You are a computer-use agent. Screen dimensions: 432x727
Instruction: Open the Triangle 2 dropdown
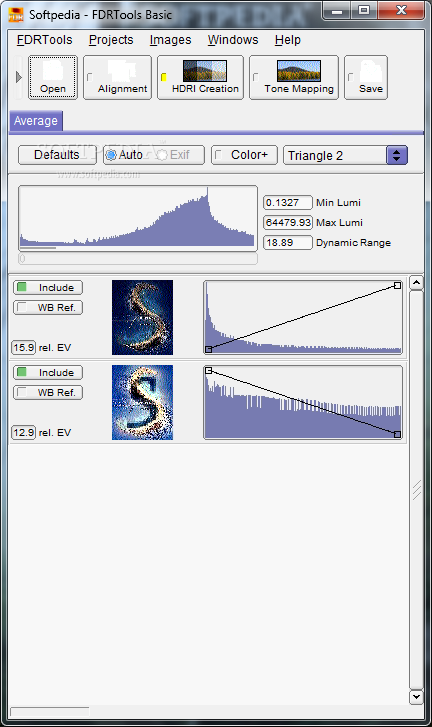click(345, 155)
